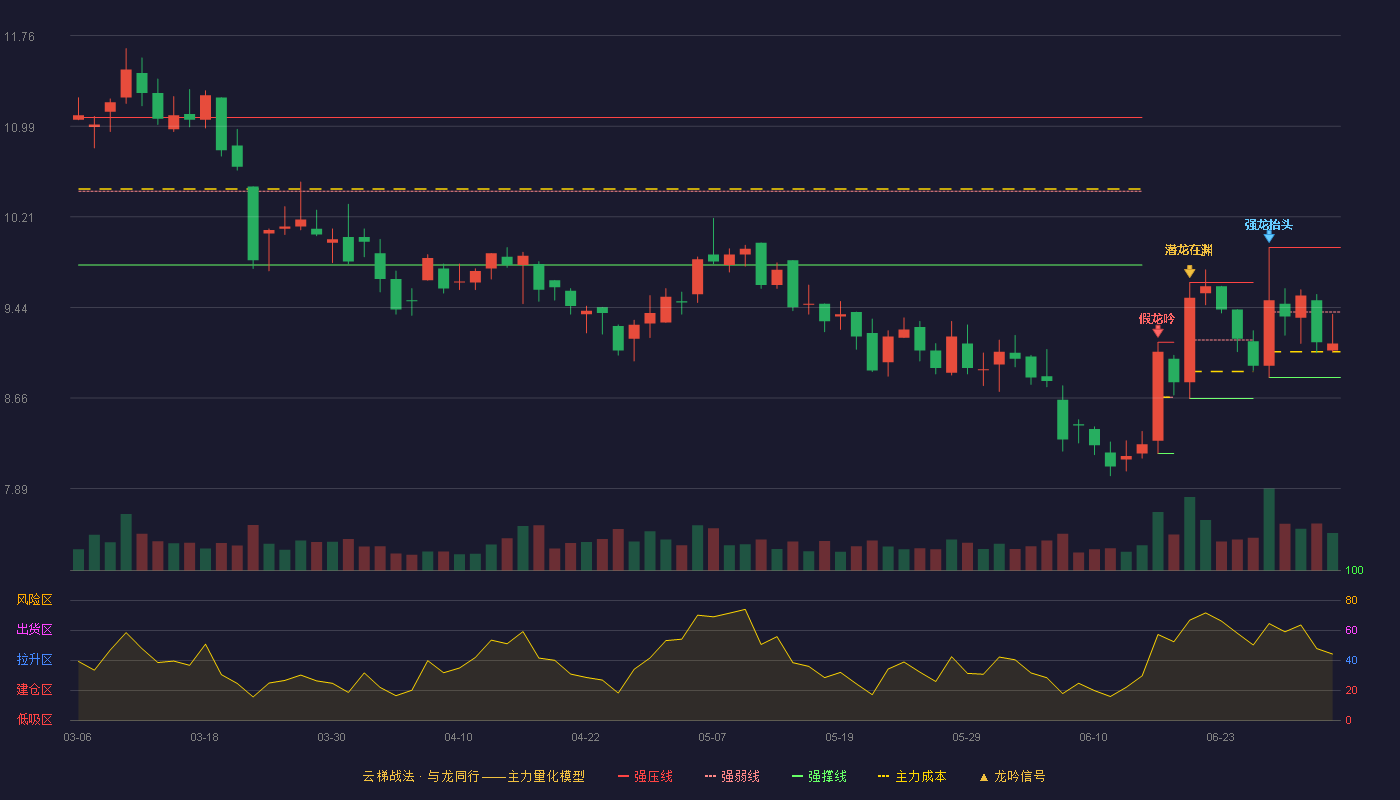Click the 8.66 price axis label
This screenshot has height=800, width=1400.
pos(19,399)
